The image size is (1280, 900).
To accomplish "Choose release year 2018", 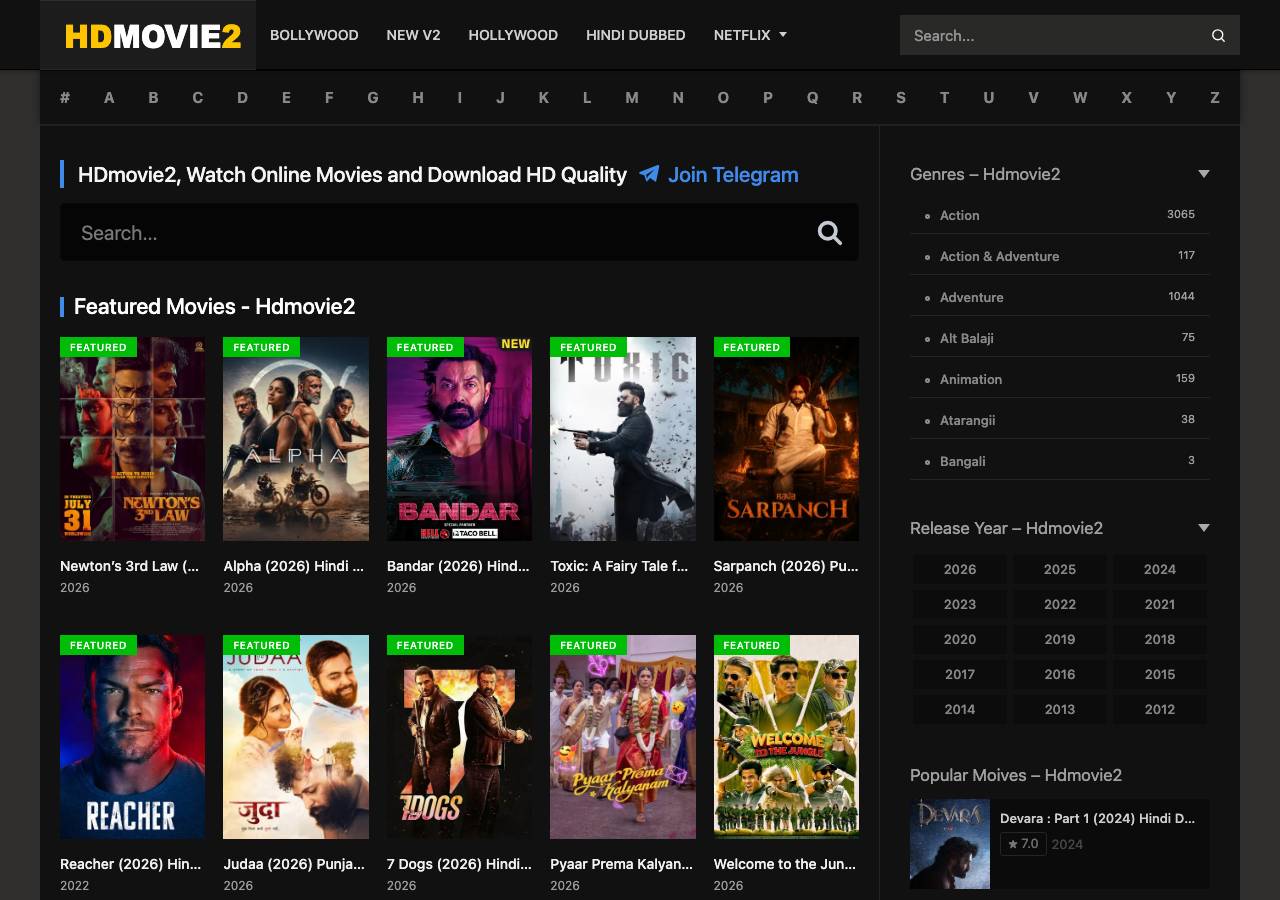I will [1160, 639].
